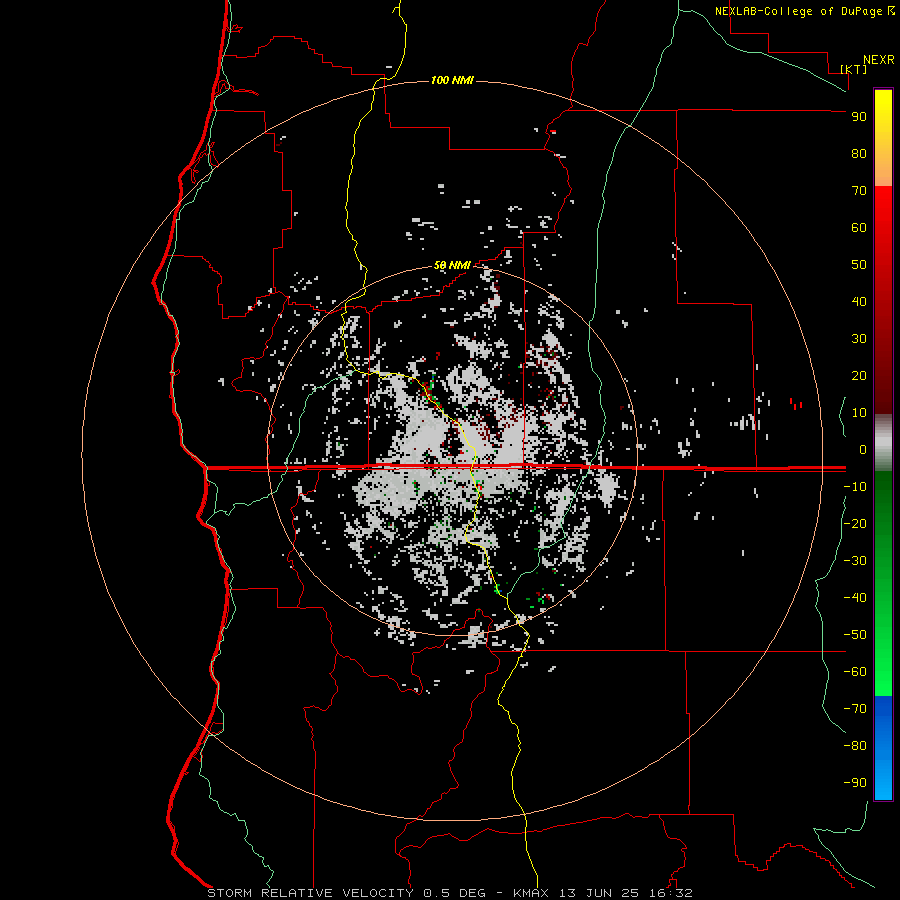Click the 70 value on the velocity scale
900x900 pixels.
(859, 191)
